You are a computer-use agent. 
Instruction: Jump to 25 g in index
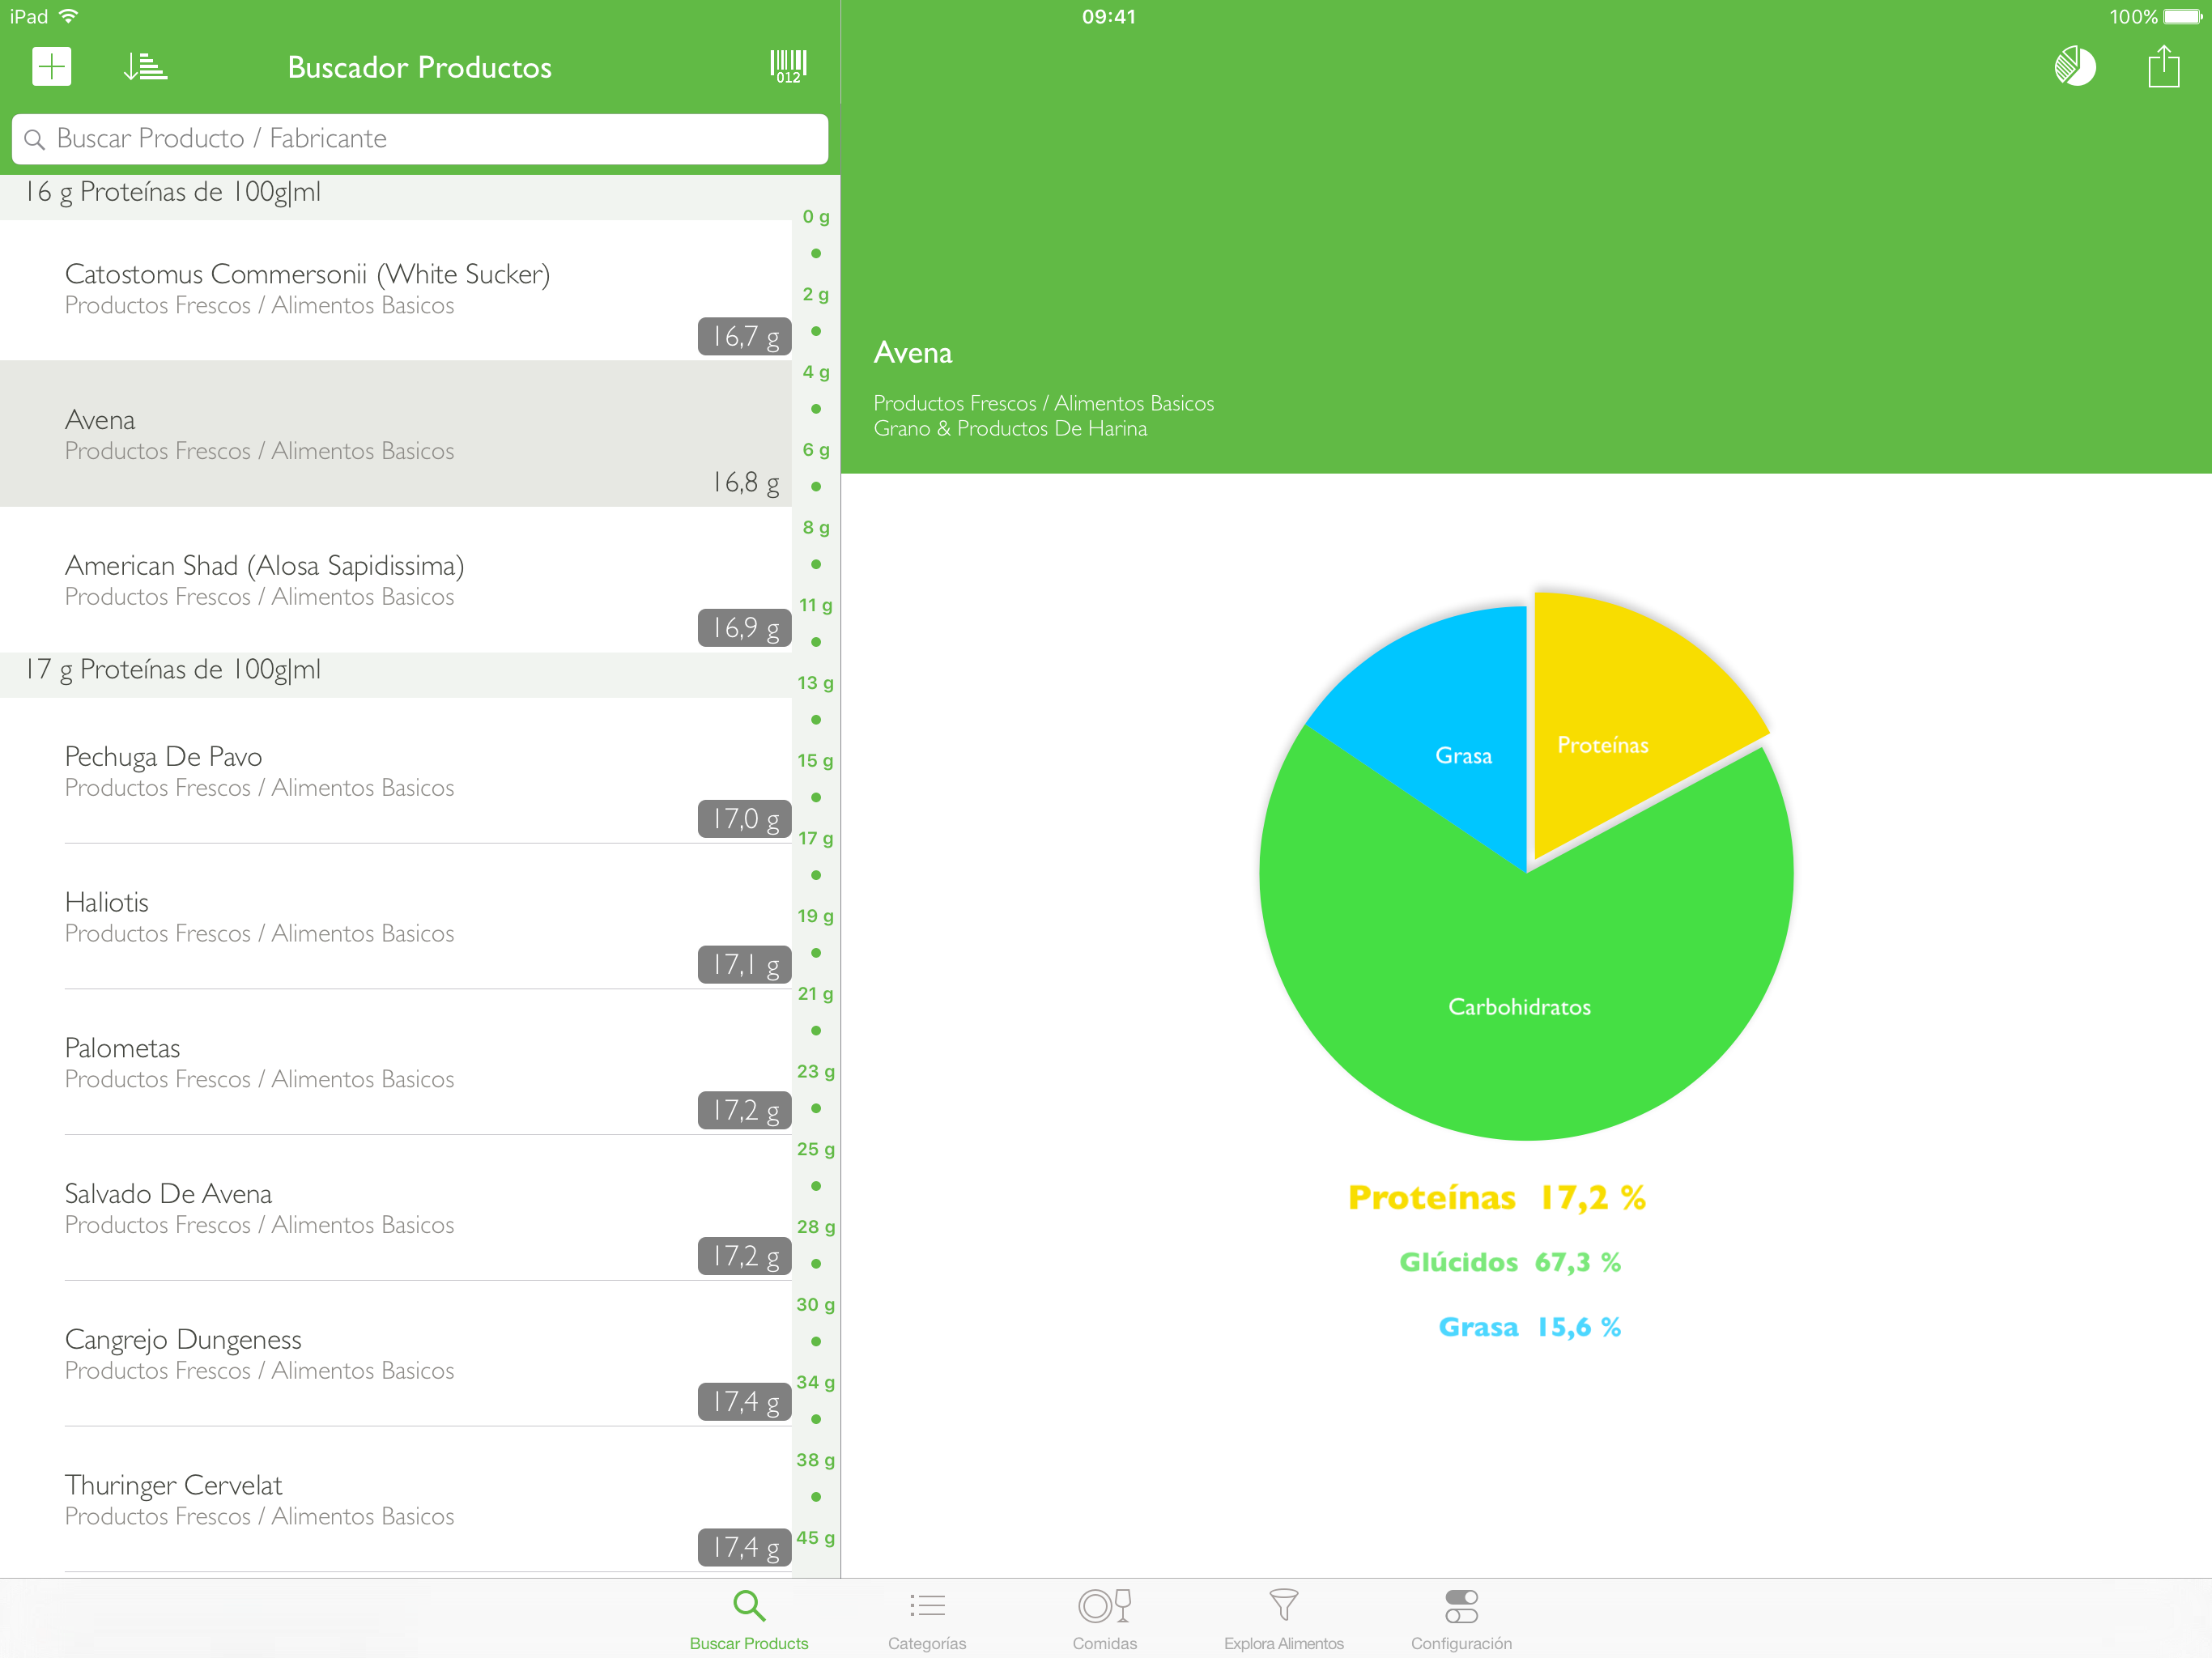coord(816,1150)
